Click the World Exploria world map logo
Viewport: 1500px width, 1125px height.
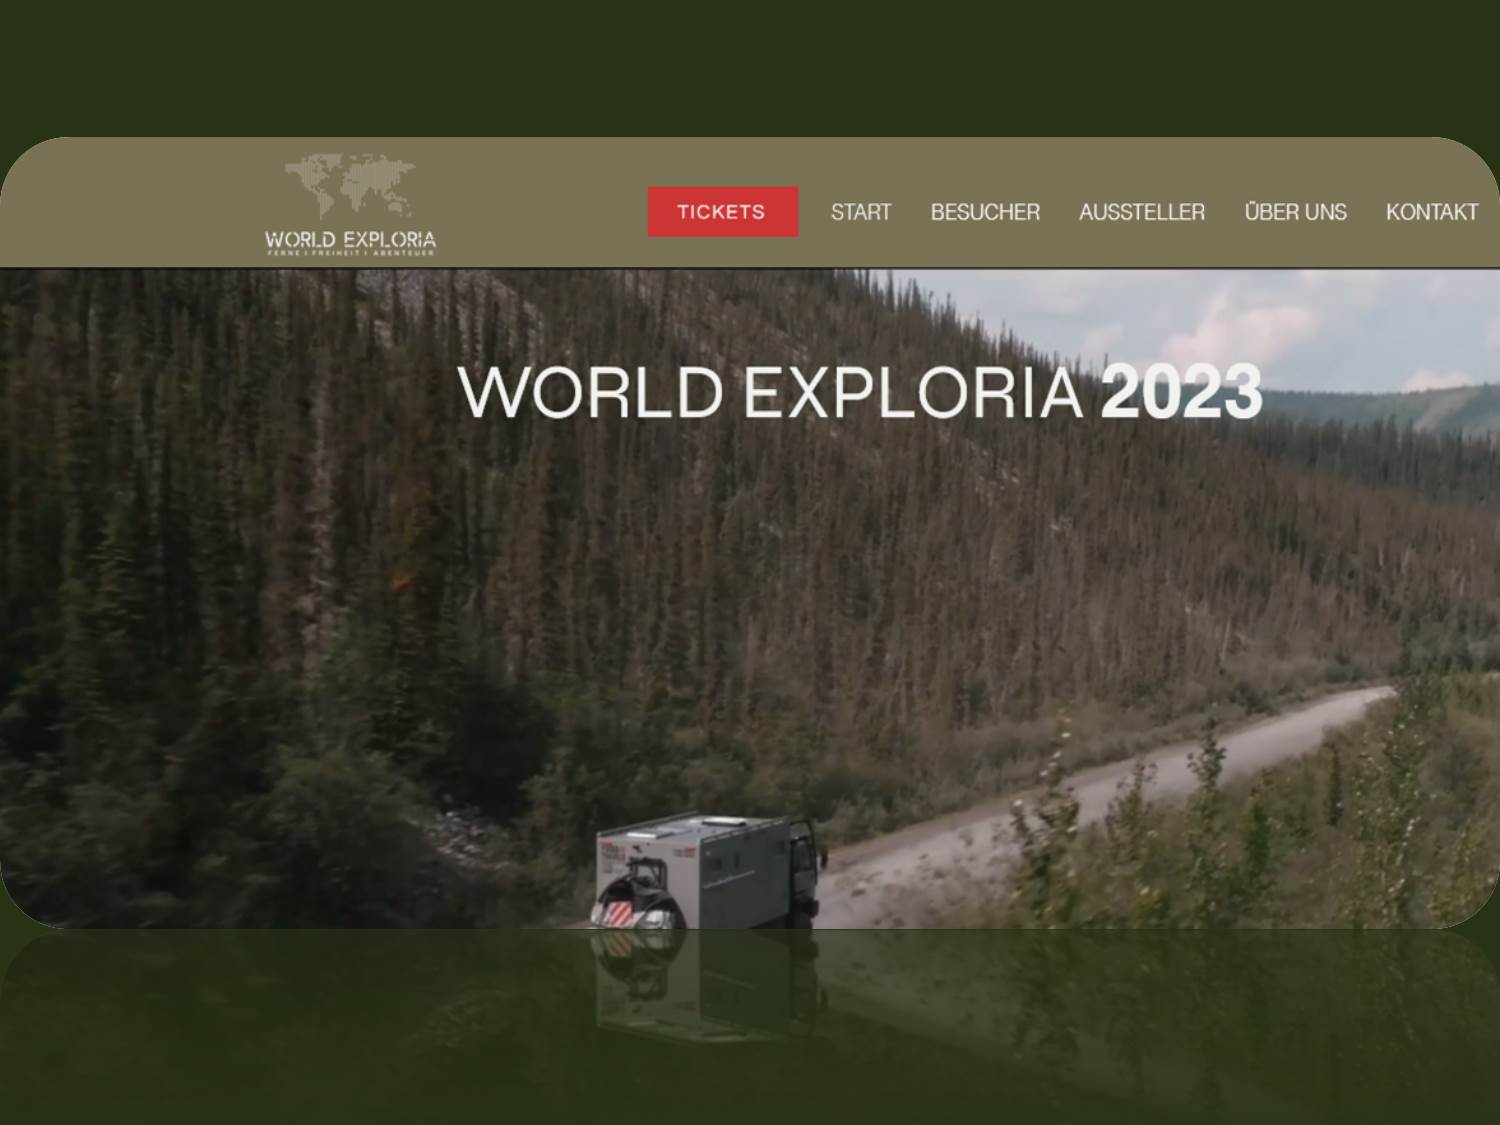(350, 206)
